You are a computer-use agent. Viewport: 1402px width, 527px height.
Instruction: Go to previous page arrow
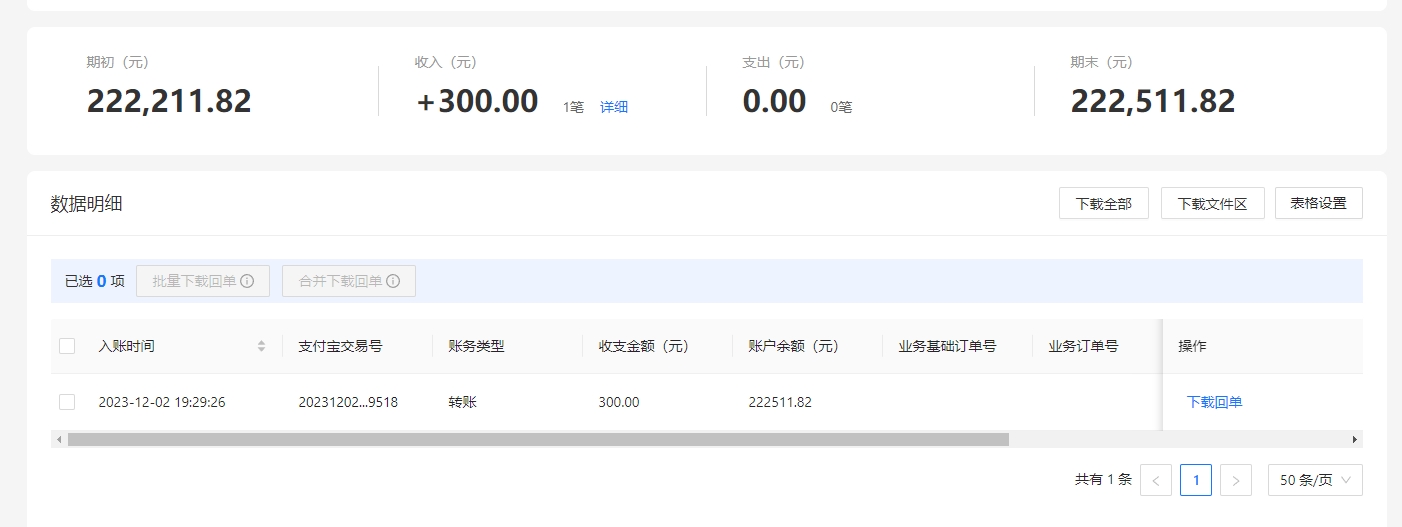pyautogui.click(x=1156, y=480)
